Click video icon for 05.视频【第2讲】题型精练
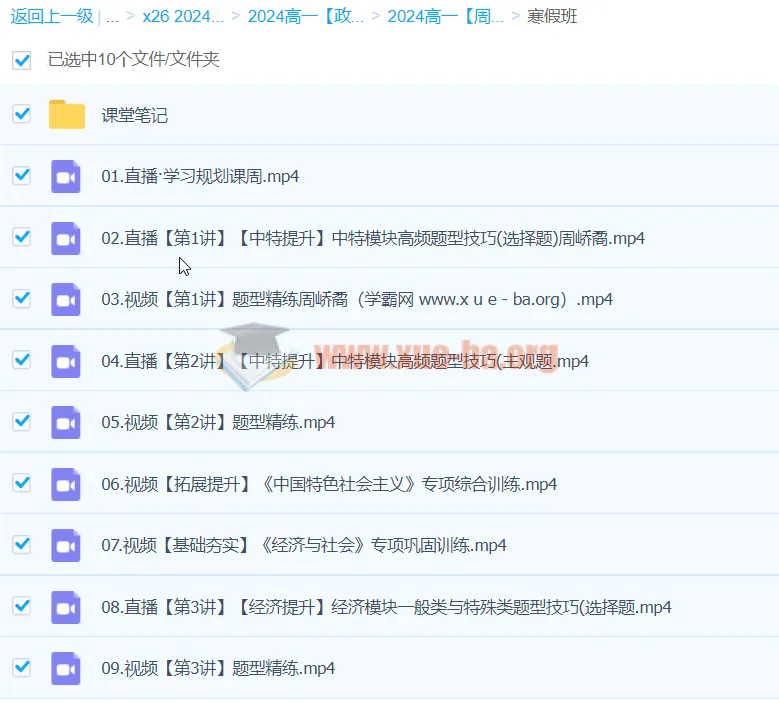Screen dimensions: 779x714 tap(66, 422)
